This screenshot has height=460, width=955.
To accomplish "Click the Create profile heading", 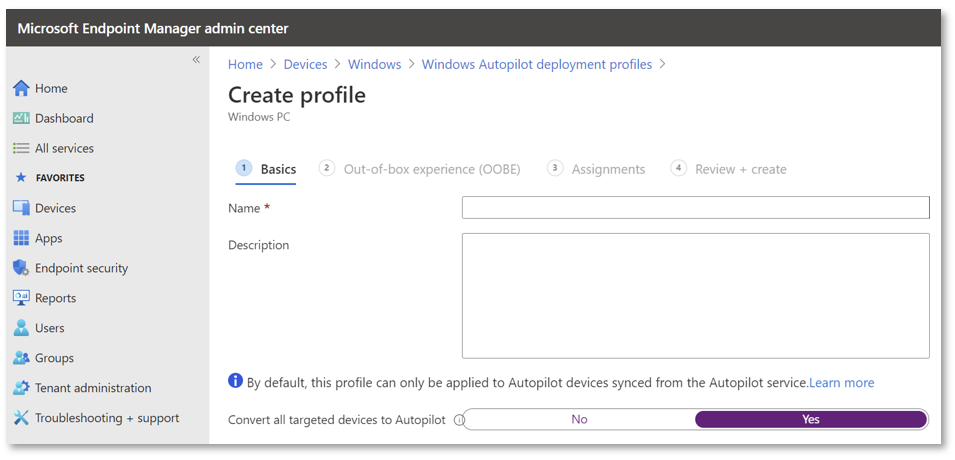I will tap(297, 95).
